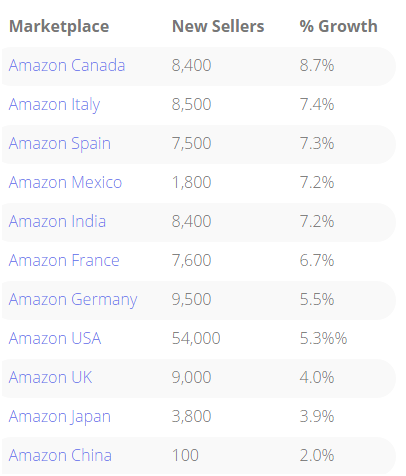Open the Amazon Germany link
The width and height of the screenshot is (406, 476).
[x=73, y=300]
